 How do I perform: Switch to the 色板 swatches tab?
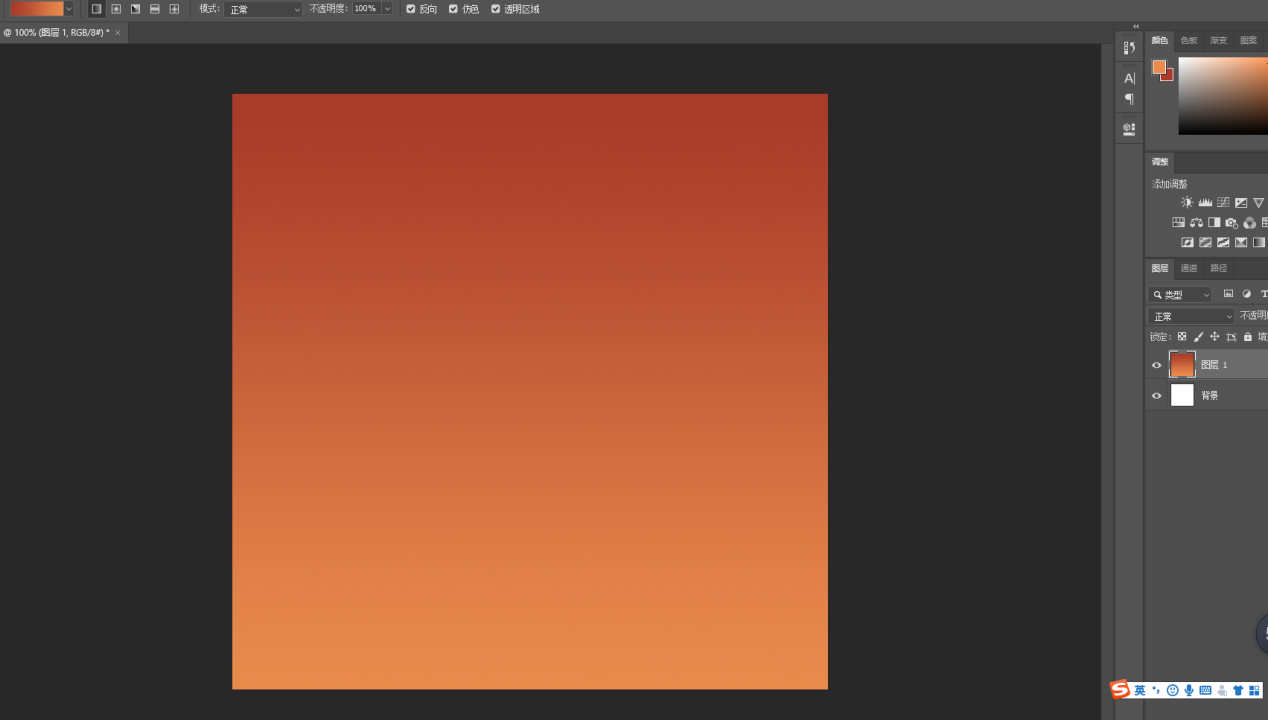[x=1189, y=41]
